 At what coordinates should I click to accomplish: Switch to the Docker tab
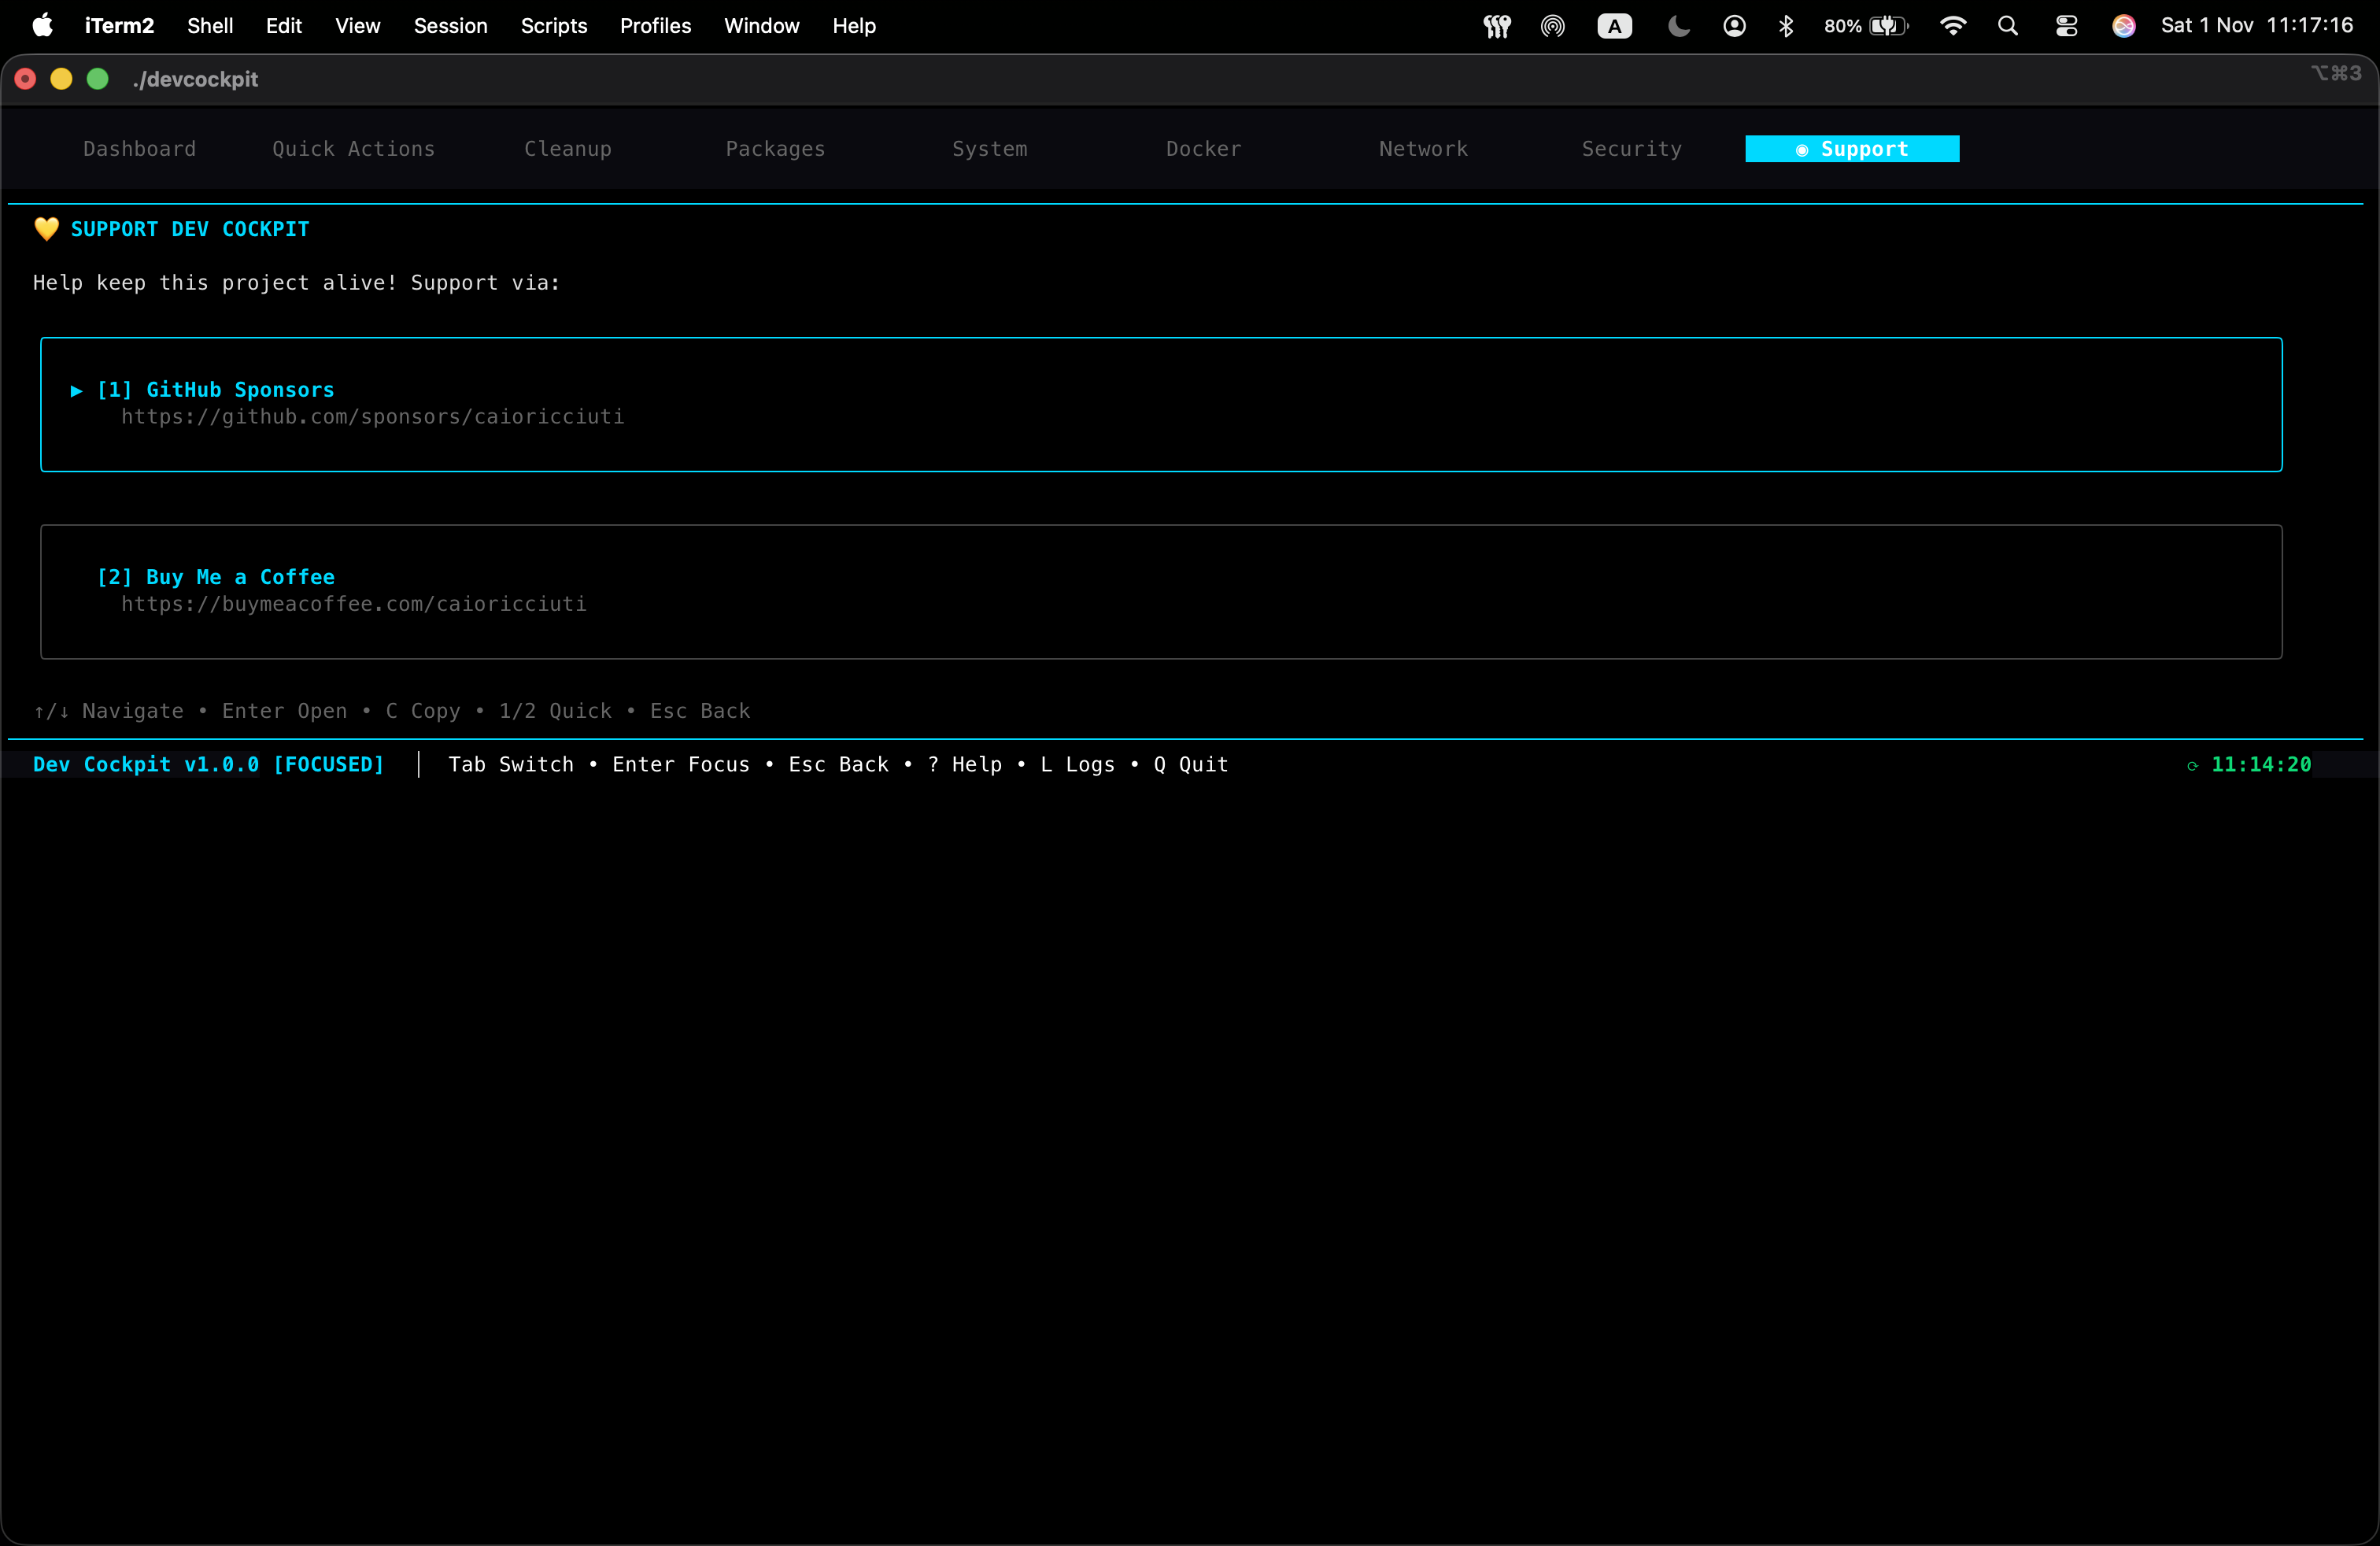pyautogui.click(x=1202, y=149)
